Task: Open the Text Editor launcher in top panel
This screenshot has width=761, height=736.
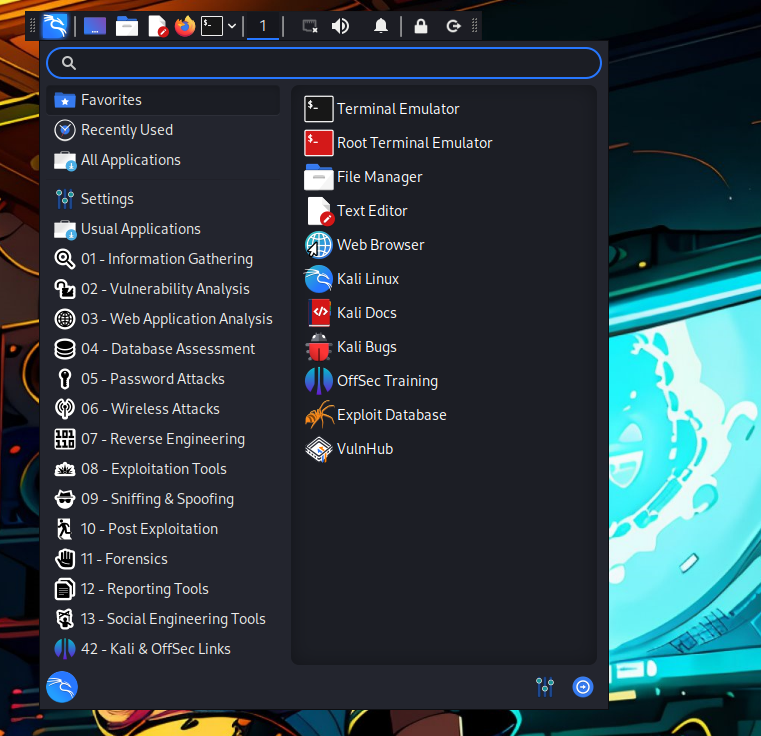Action: click(157, 26)
